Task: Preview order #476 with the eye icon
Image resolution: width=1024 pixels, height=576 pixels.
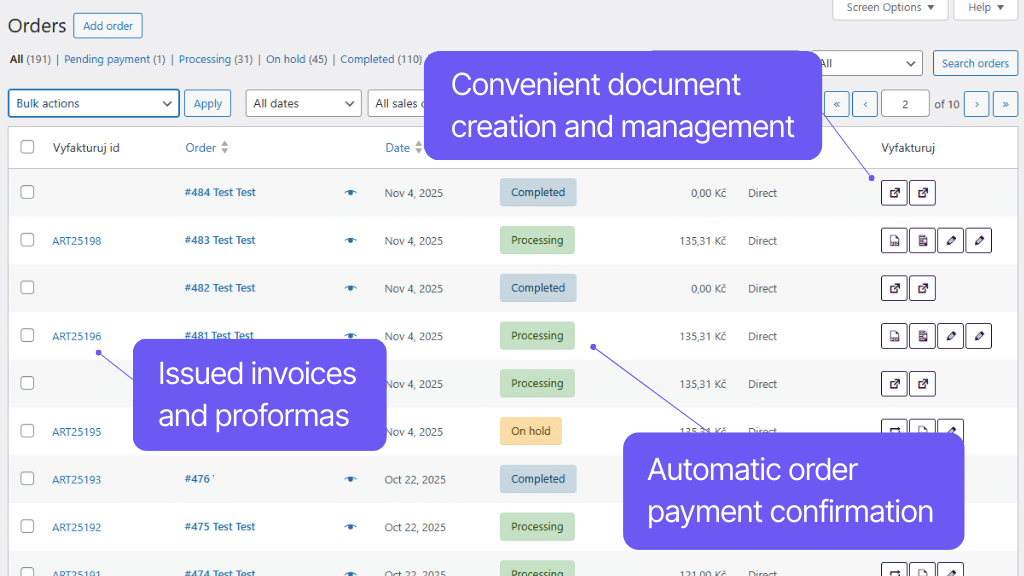Action: click(351, 479)
